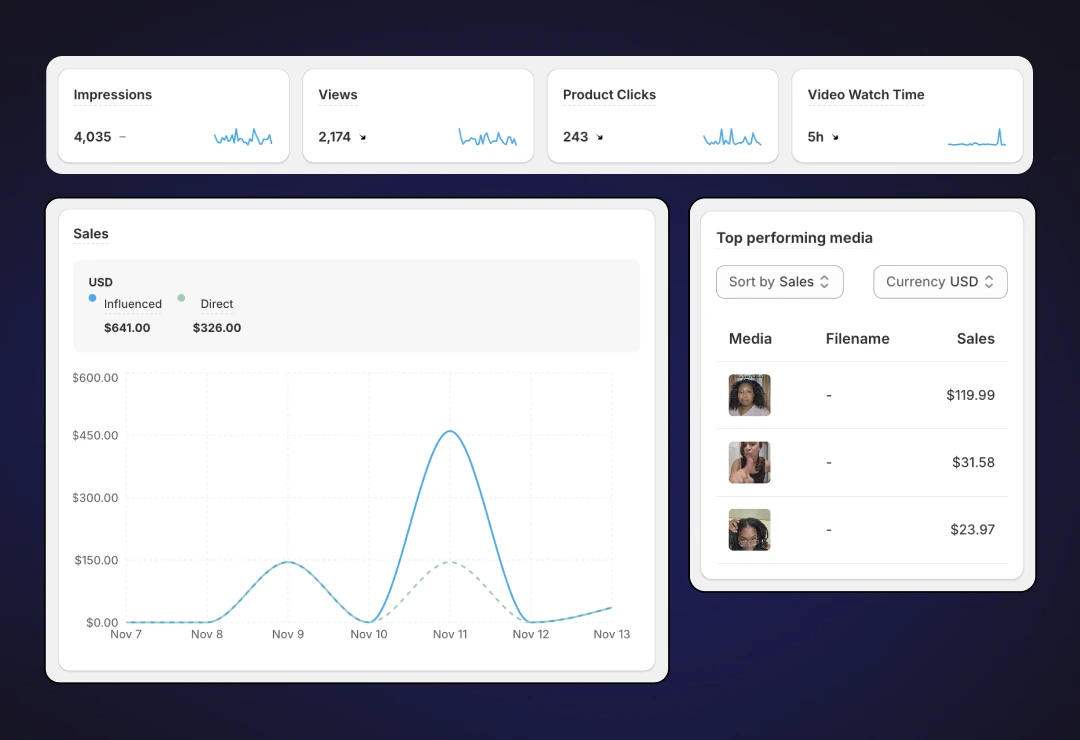Click the $119.99 sales amount link
This screenshot has width=1080, height=740.
pyautogui.click(x=970, y=395)
